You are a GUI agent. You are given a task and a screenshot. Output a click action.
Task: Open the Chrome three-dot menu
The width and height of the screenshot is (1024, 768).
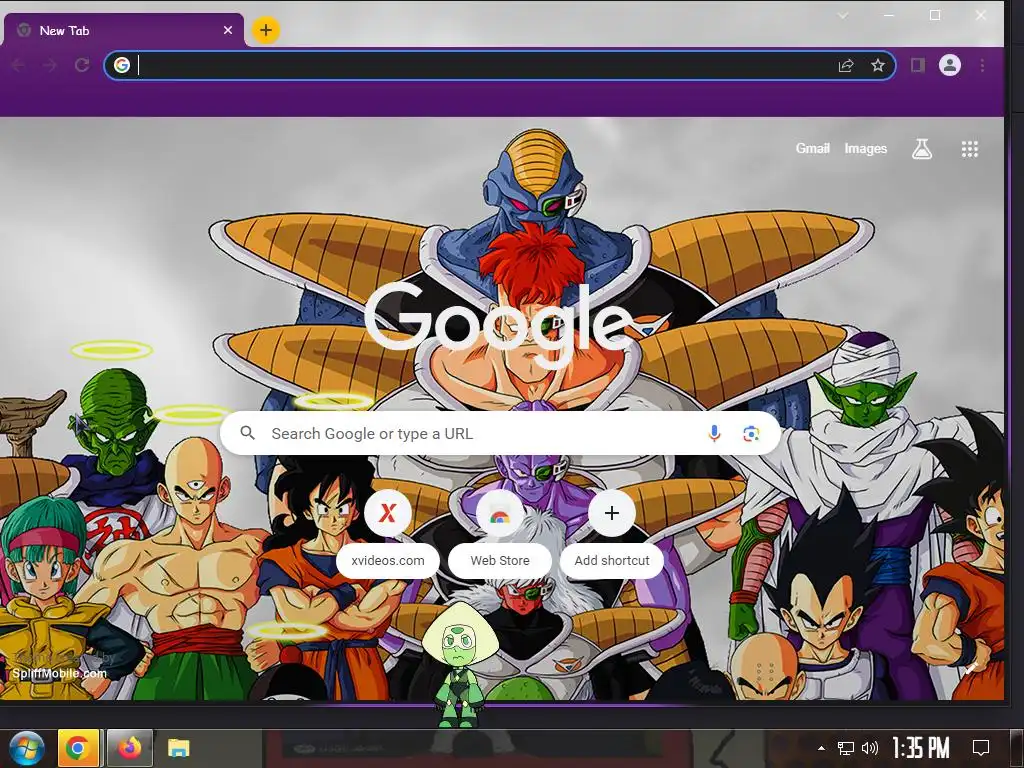[x=982, y=65]
